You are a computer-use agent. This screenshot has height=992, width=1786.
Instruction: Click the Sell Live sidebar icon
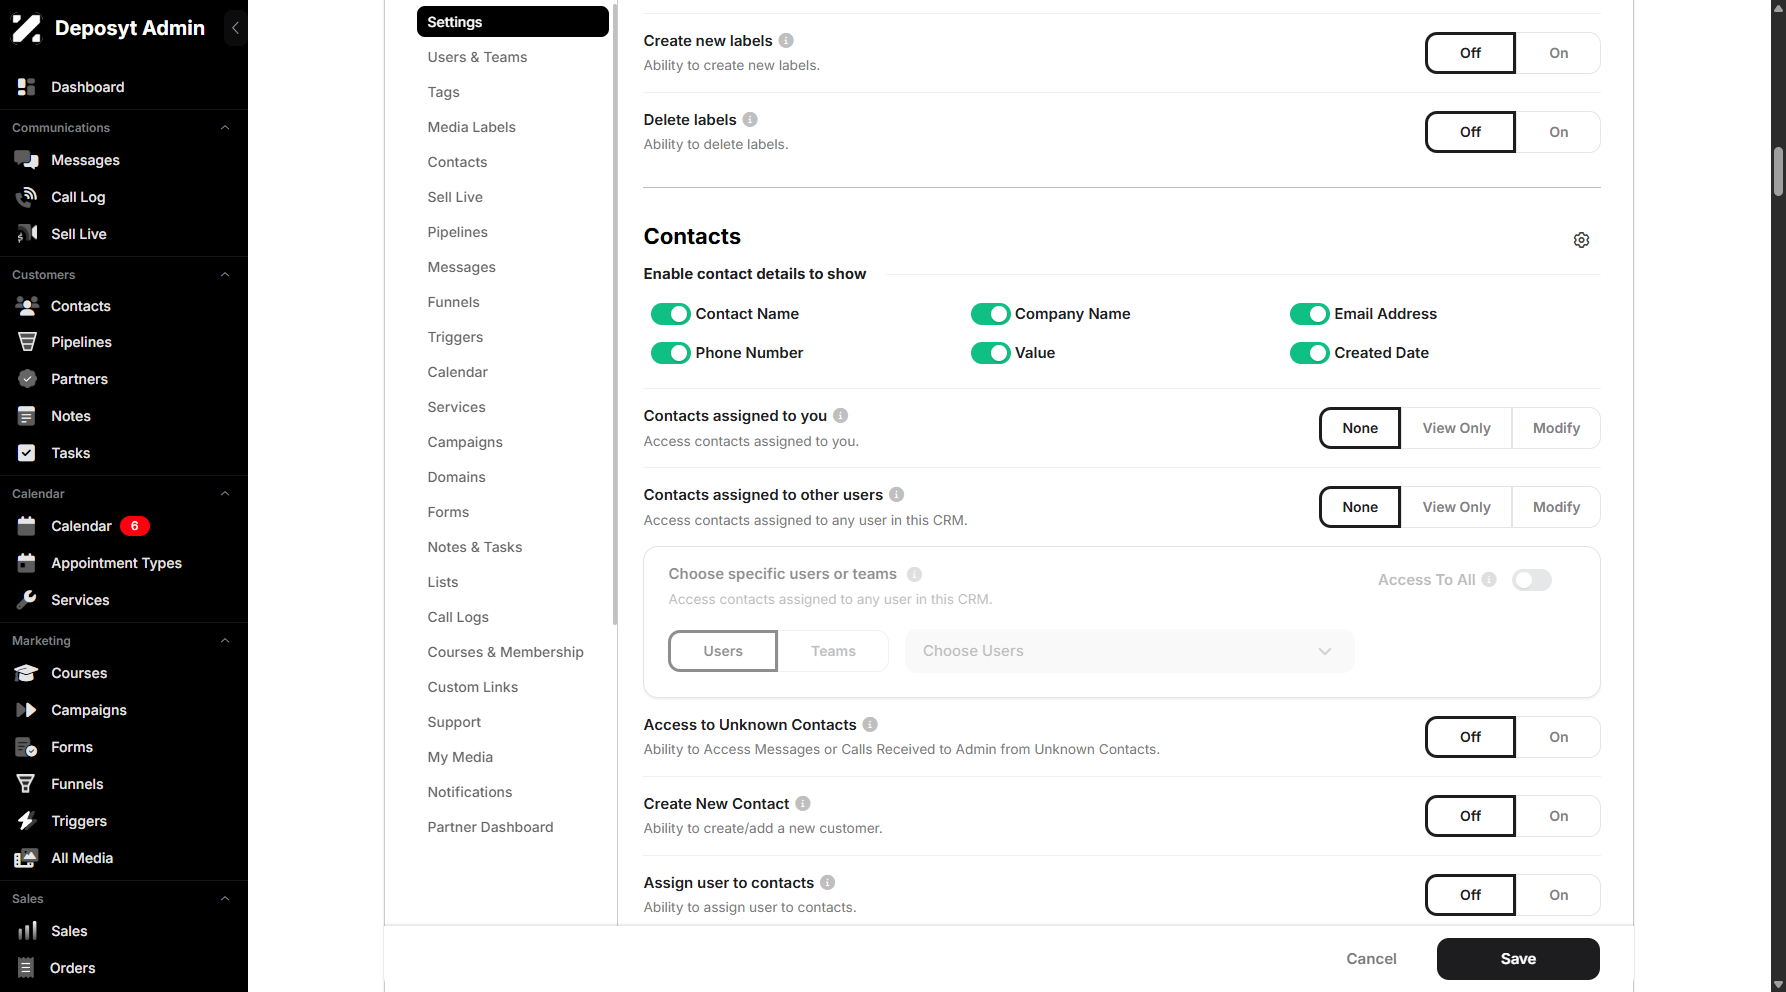click(27, 234)
